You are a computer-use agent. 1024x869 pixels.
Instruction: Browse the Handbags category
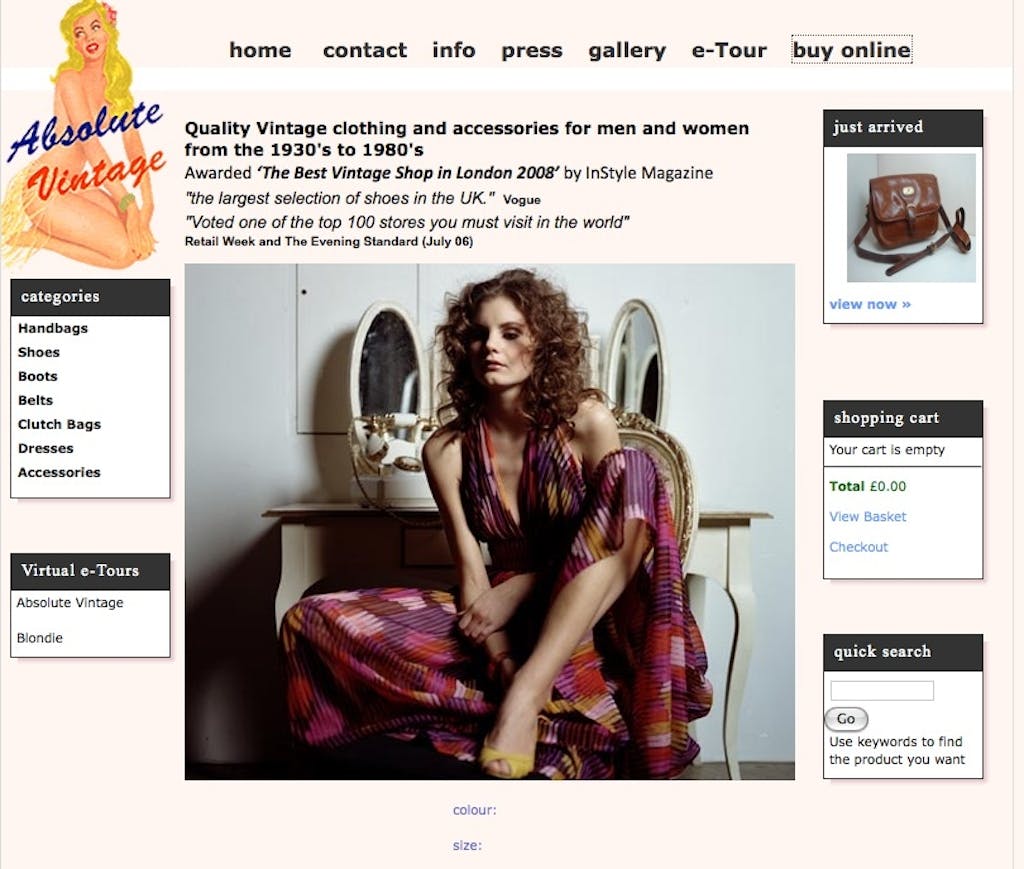pos(53,328)
